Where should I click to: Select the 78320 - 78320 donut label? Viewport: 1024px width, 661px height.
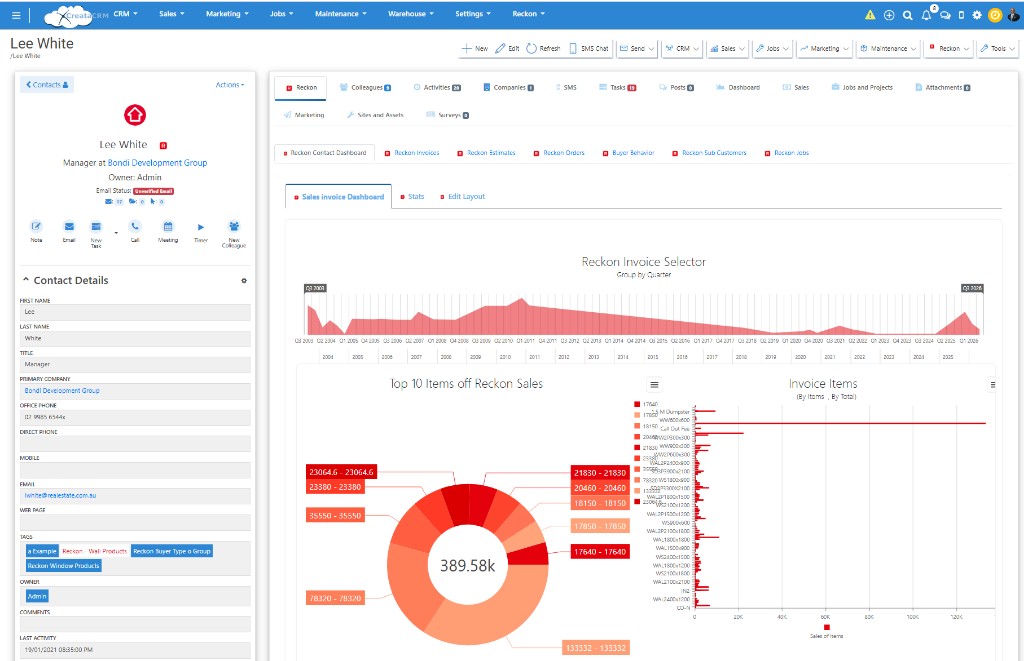point(335,598)
